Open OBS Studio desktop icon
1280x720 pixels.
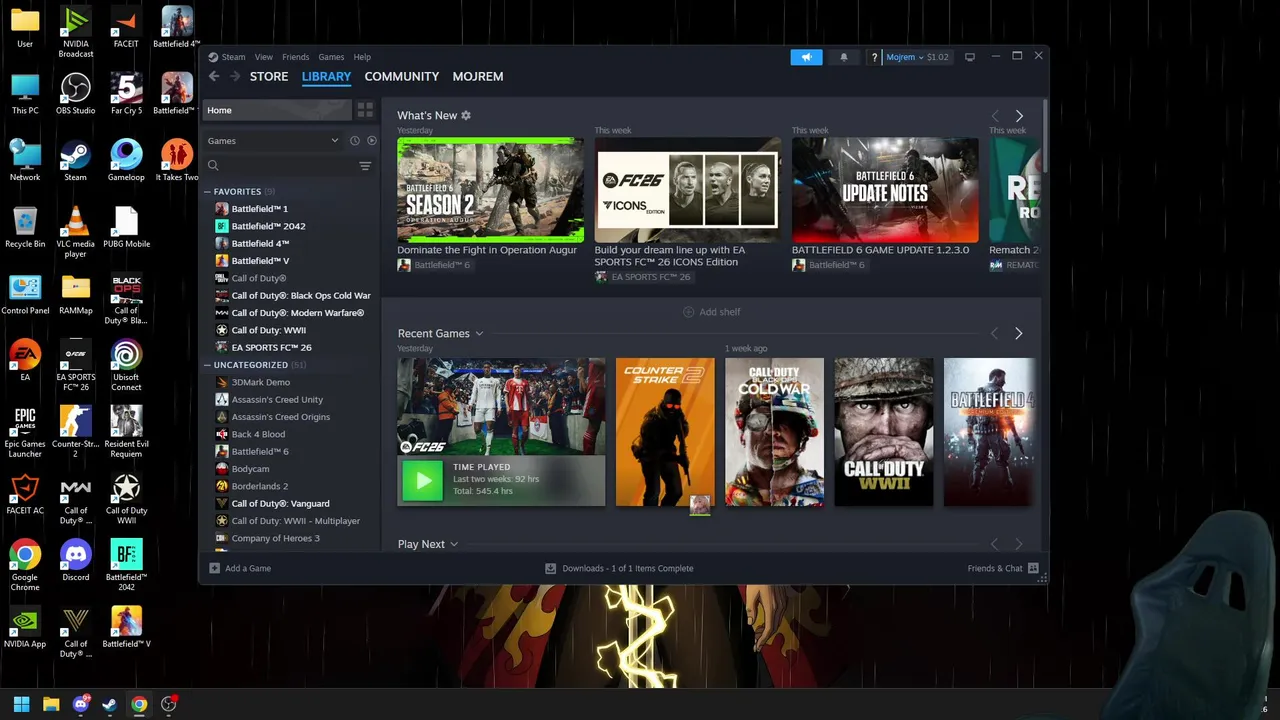[x=75, y=94]
